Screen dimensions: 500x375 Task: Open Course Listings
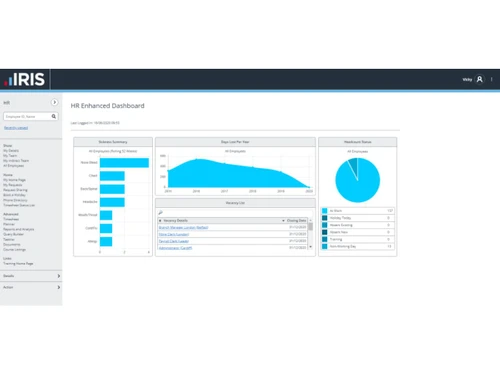coord(14,249)
